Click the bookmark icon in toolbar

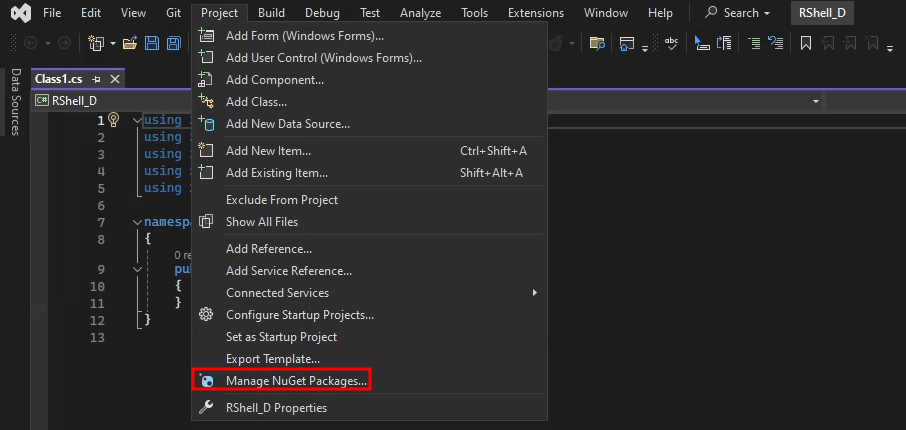point(805,43)
